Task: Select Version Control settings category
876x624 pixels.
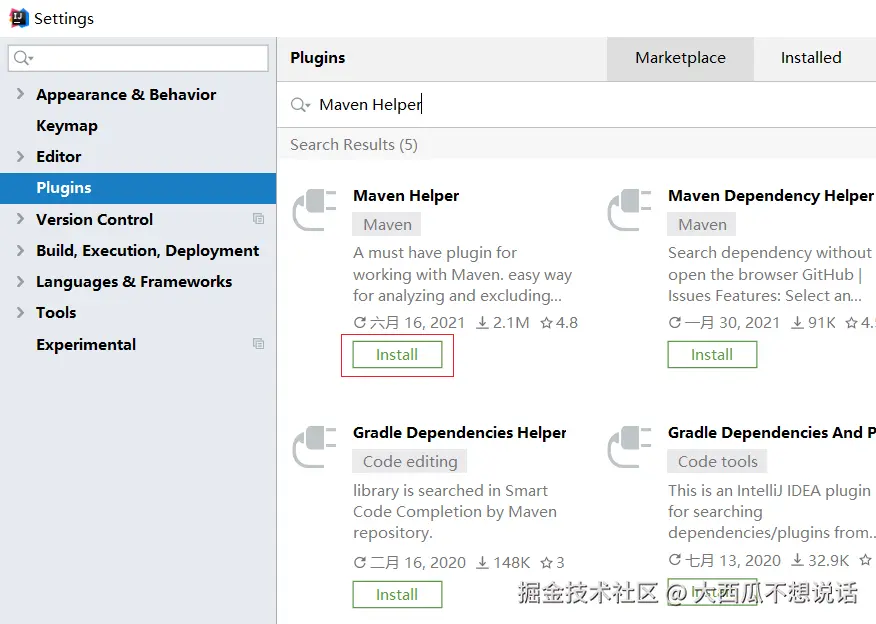Action: (94, 220)
